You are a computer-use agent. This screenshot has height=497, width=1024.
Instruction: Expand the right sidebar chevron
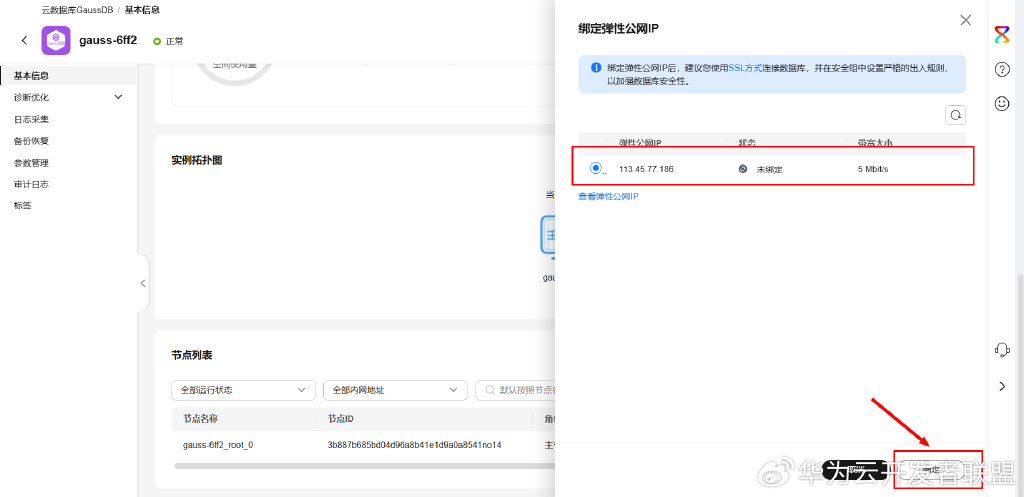tap(1002, 387)
